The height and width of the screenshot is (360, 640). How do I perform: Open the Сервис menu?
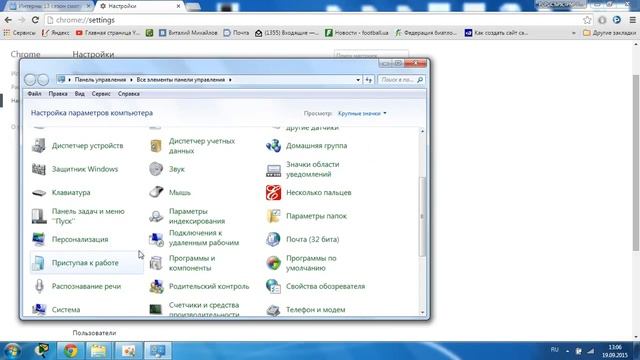coord(101,94)
